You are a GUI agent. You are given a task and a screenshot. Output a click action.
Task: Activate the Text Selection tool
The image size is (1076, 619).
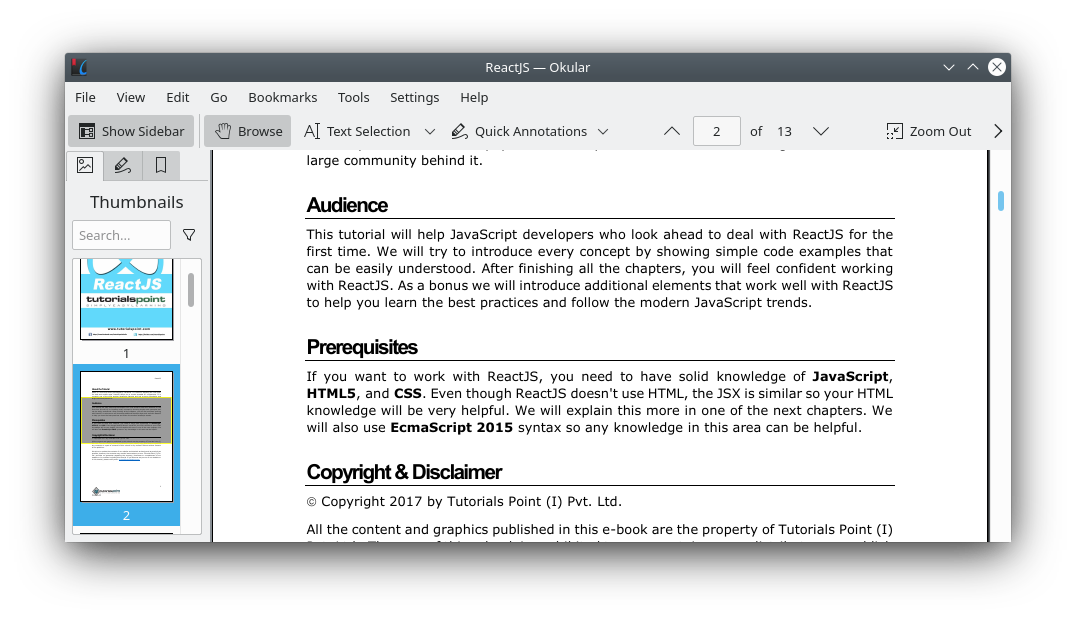point(358,131)
